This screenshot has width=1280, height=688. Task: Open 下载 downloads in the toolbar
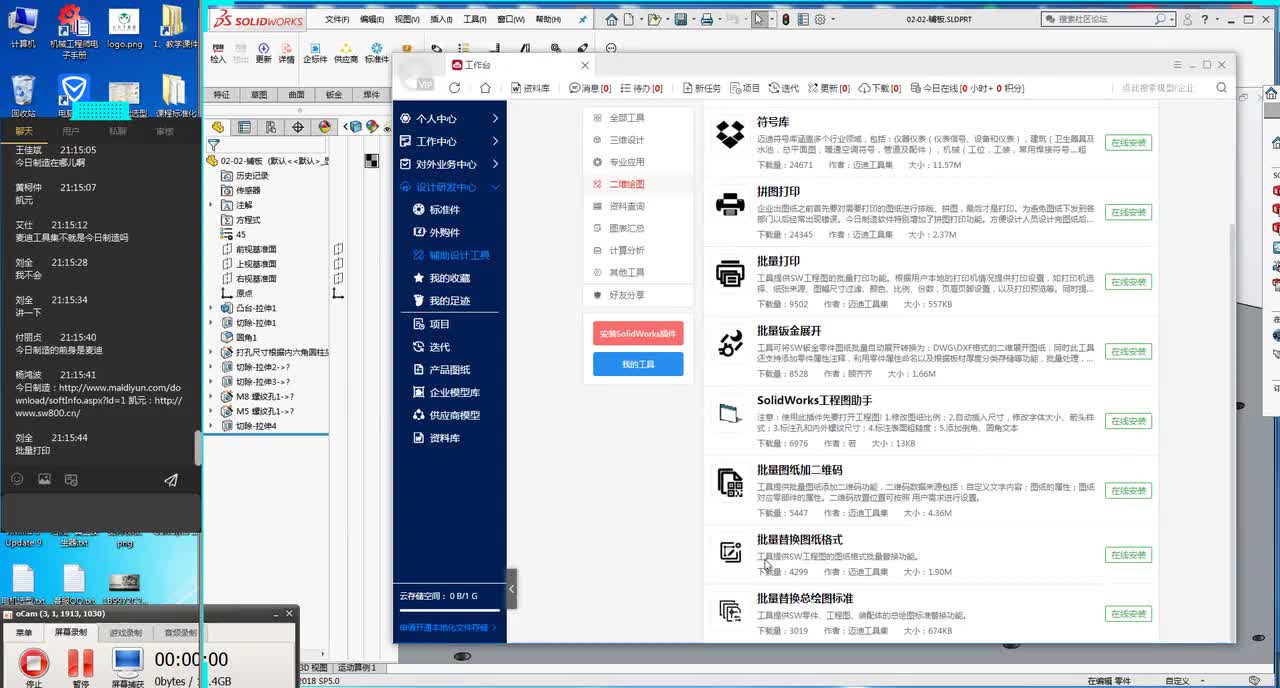point(880,88)
